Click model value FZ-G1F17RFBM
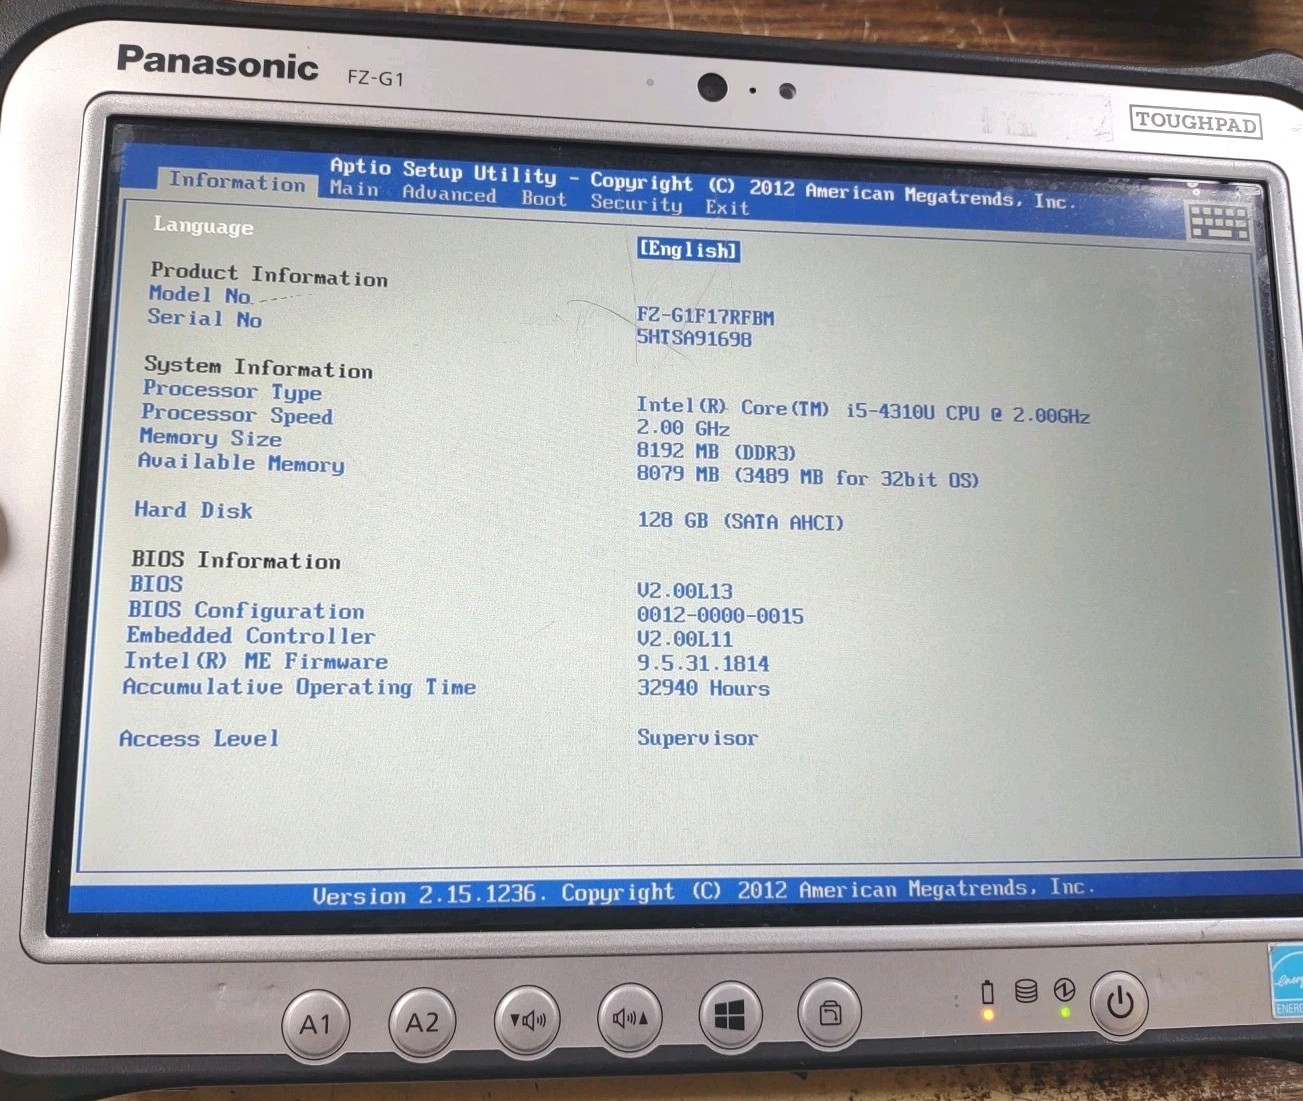The height and width of the screenshot is (1101, 1303). pyautogui.click(x=705, y=317)
